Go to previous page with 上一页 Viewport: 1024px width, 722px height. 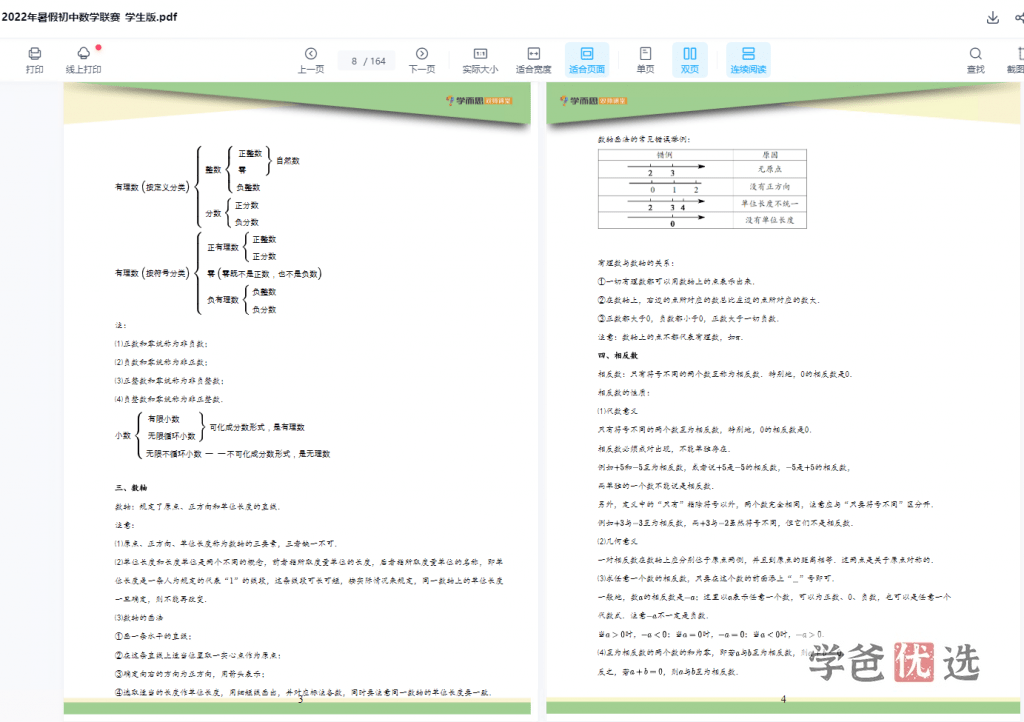[311, 60]
